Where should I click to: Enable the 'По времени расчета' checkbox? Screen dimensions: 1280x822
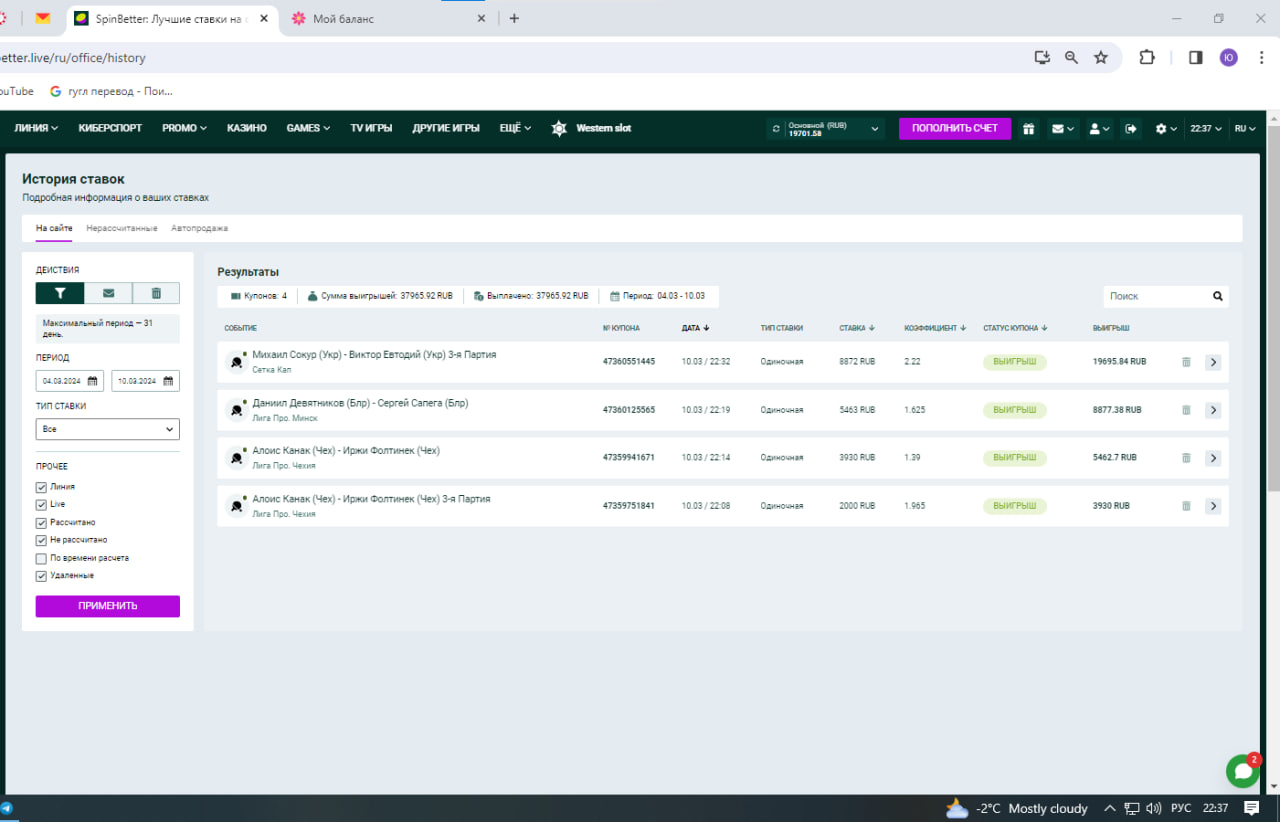pos(41,558)
